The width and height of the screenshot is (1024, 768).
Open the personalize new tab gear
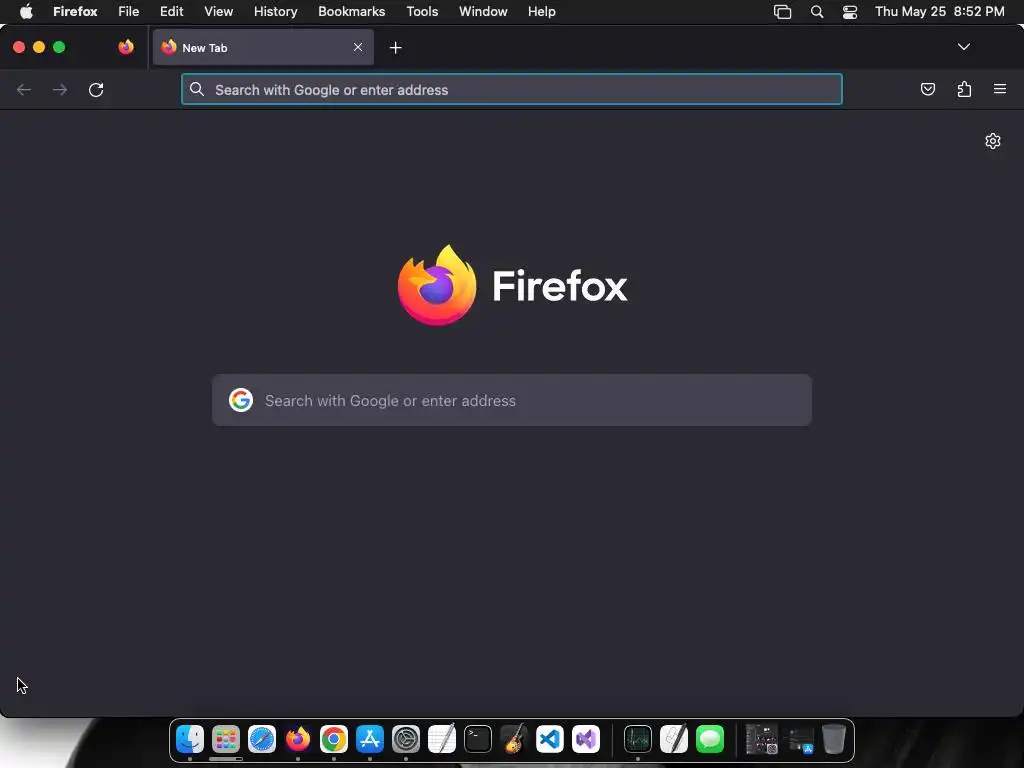[993, 141]
